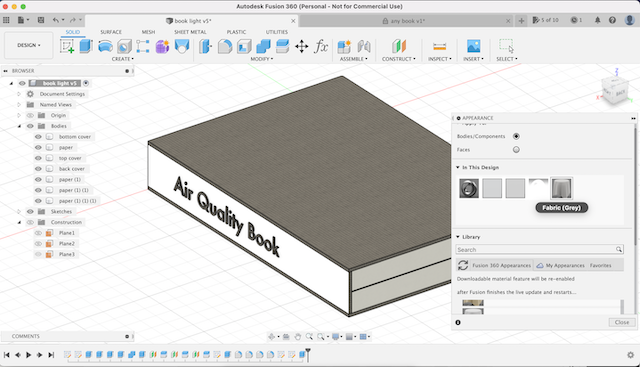Add a new design tab
This screenshot has width=640, height=367.
tap(521, 21)
